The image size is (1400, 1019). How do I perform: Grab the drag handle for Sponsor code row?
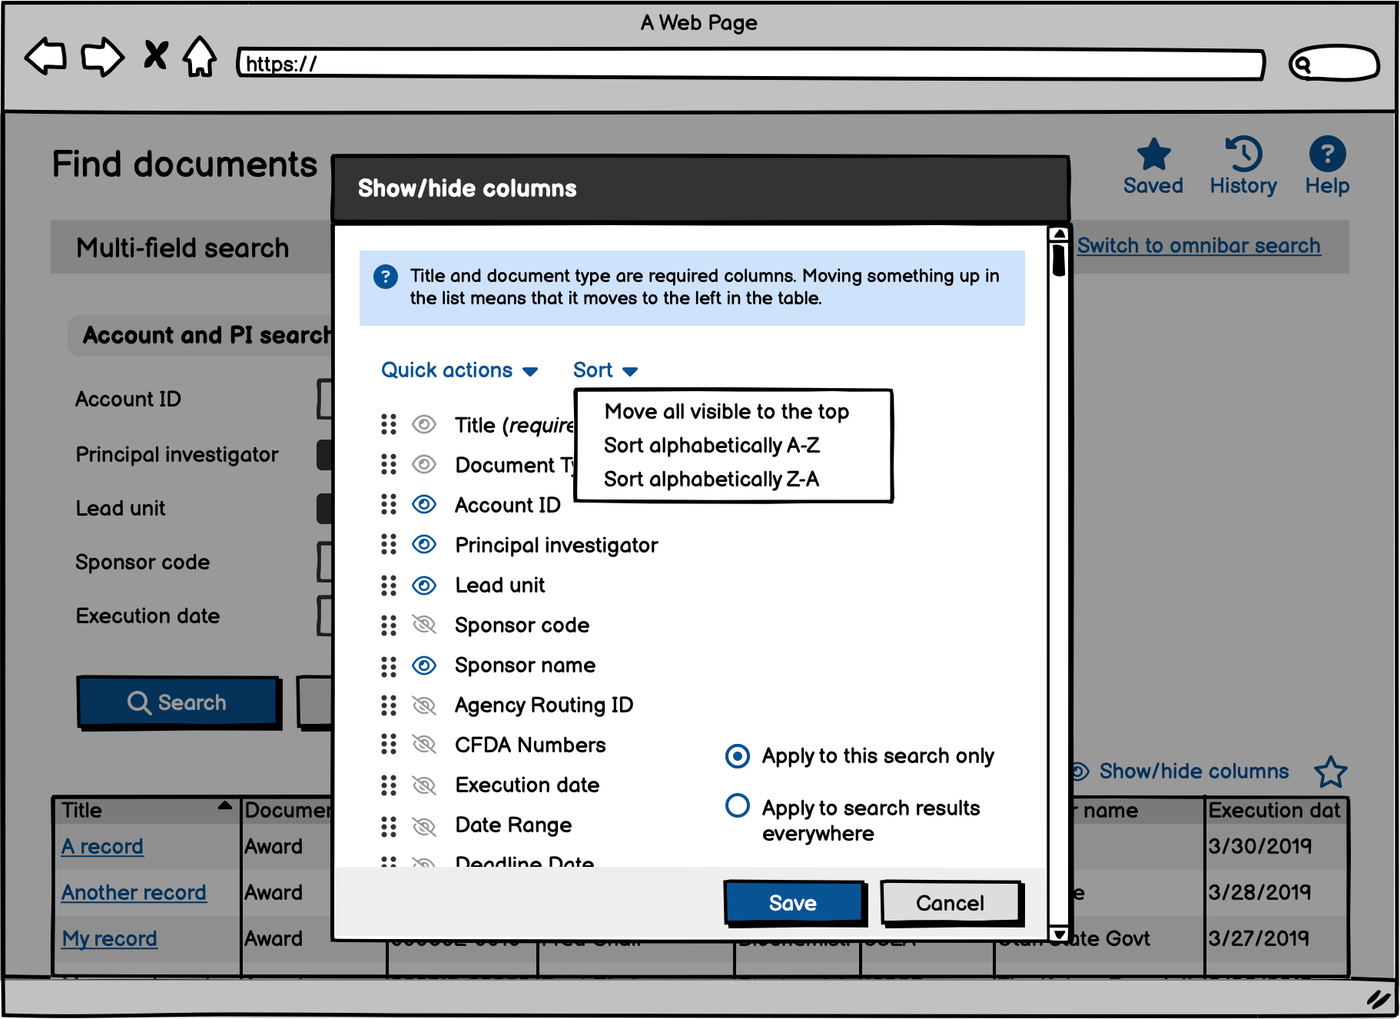point(389,625)
